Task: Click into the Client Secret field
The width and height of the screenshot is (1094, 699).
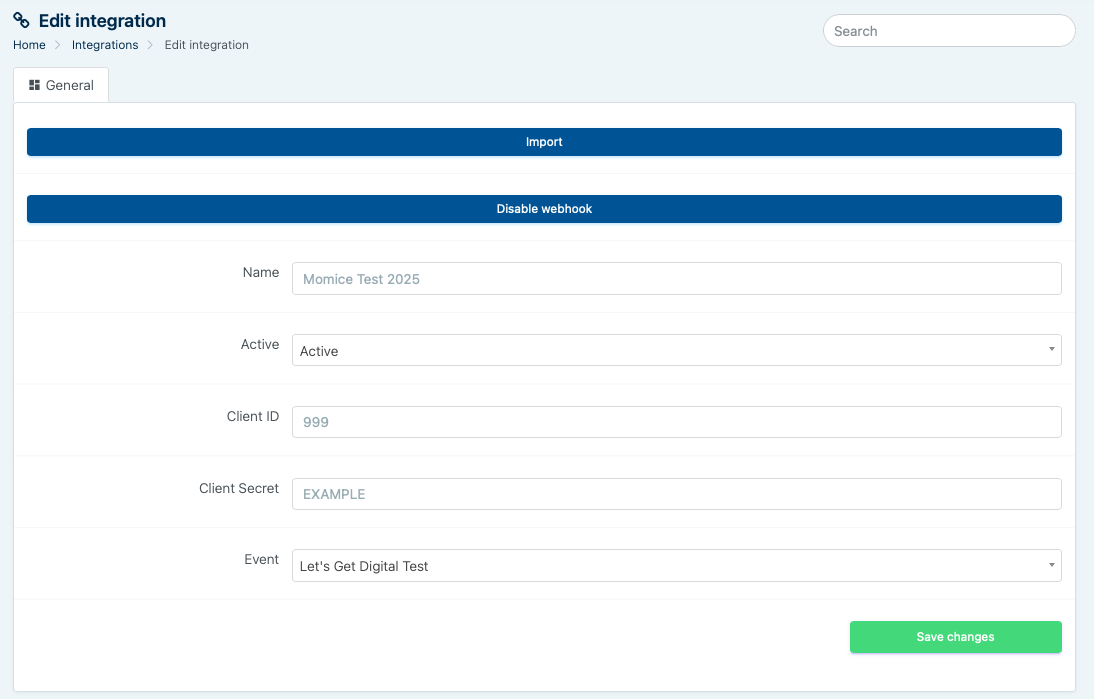Action: 676,494
